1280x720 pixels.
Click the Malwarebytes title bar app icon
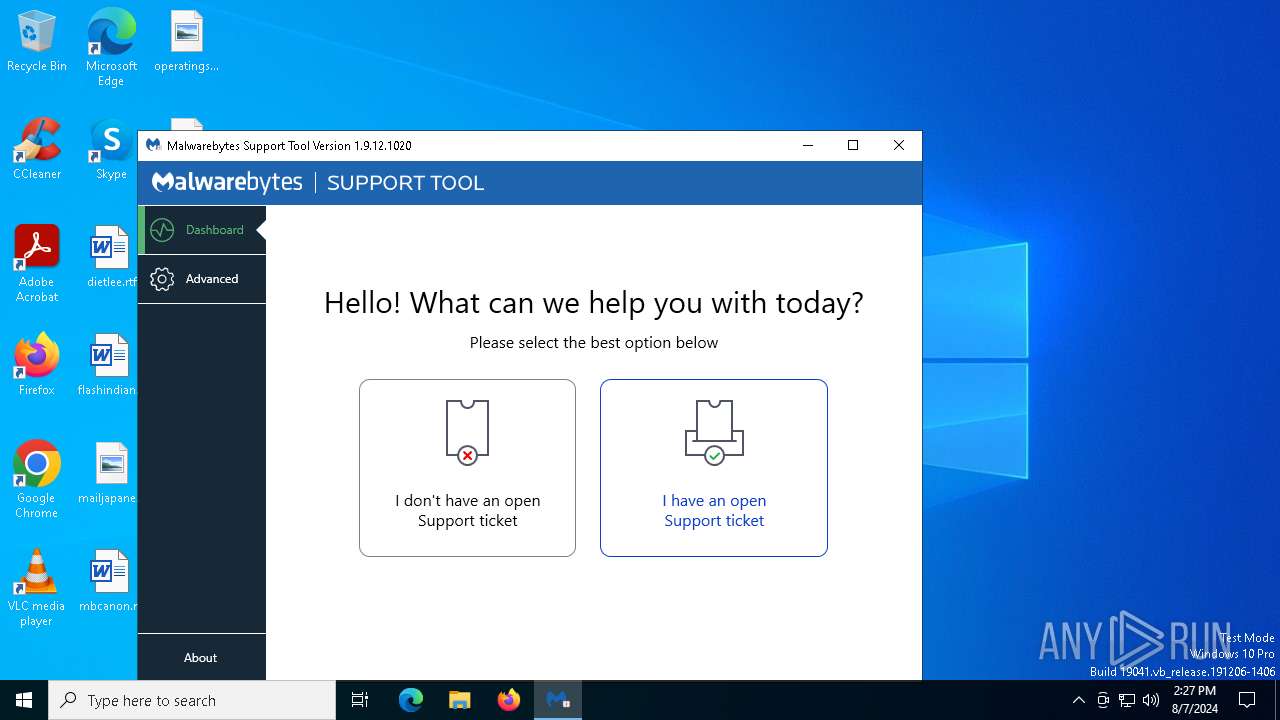(153, 145)
